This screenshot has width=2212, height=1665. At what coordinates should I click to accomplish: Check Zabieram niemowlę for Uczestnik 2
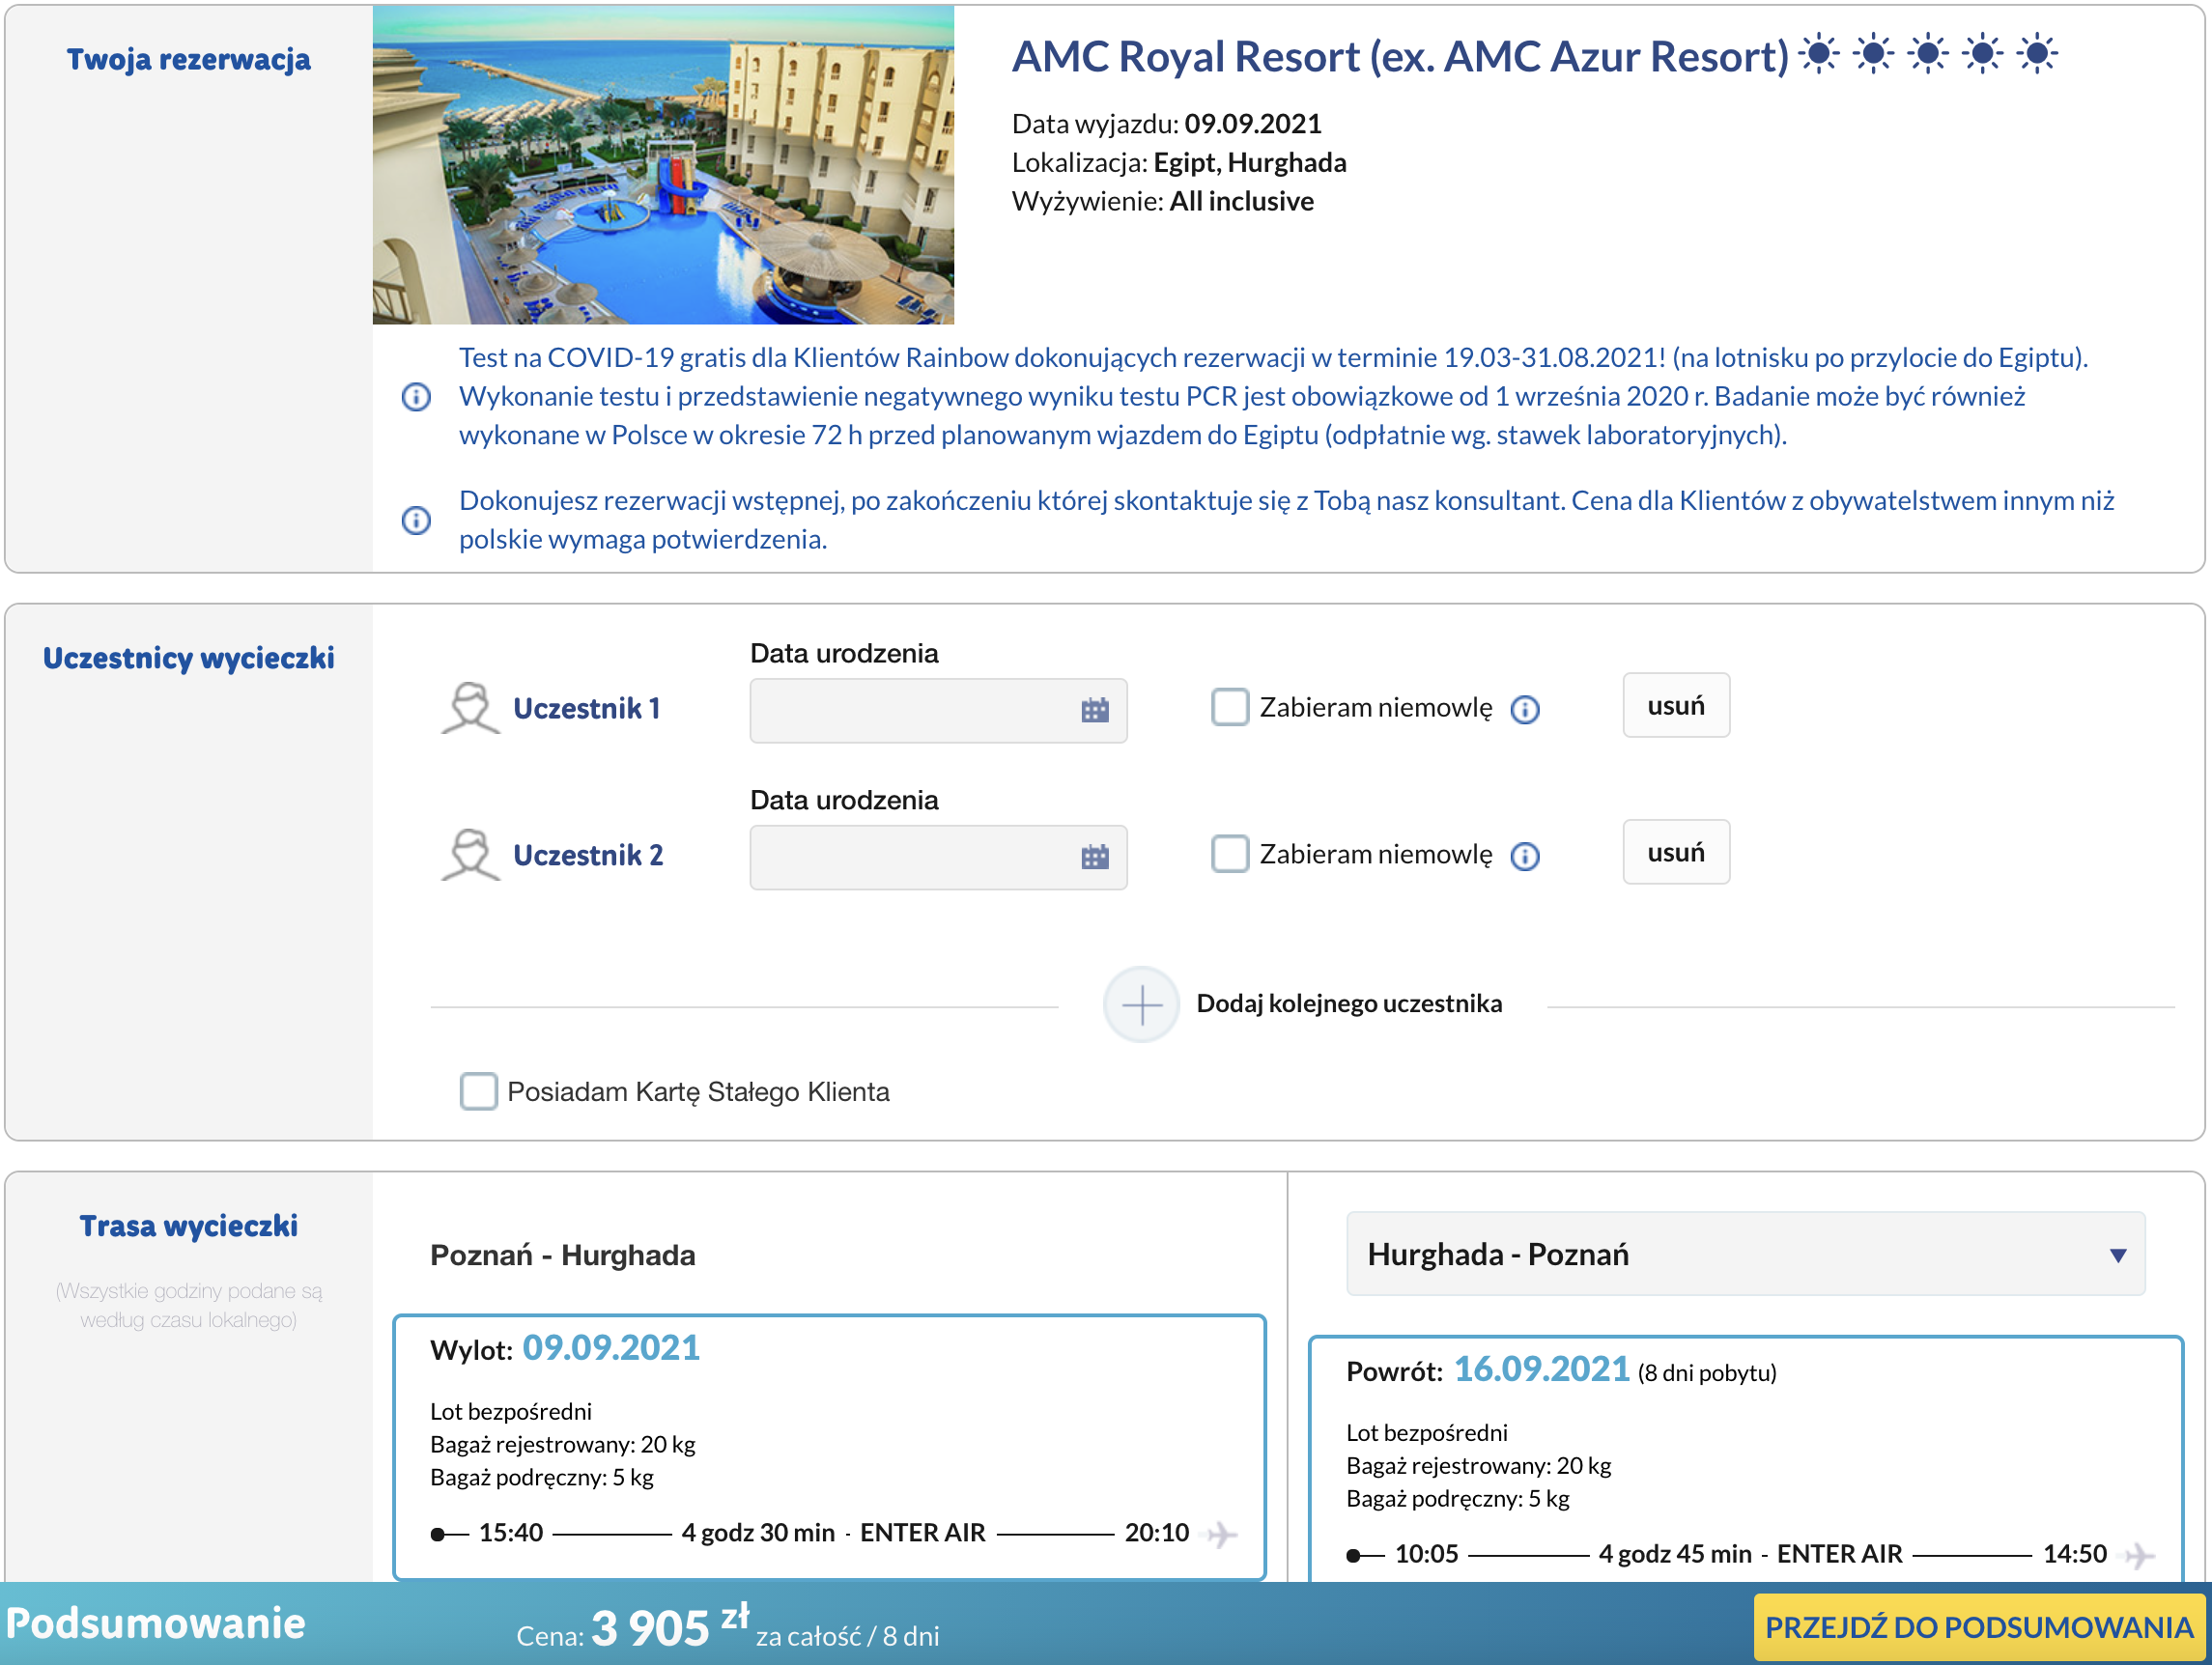click(1230, 854)
